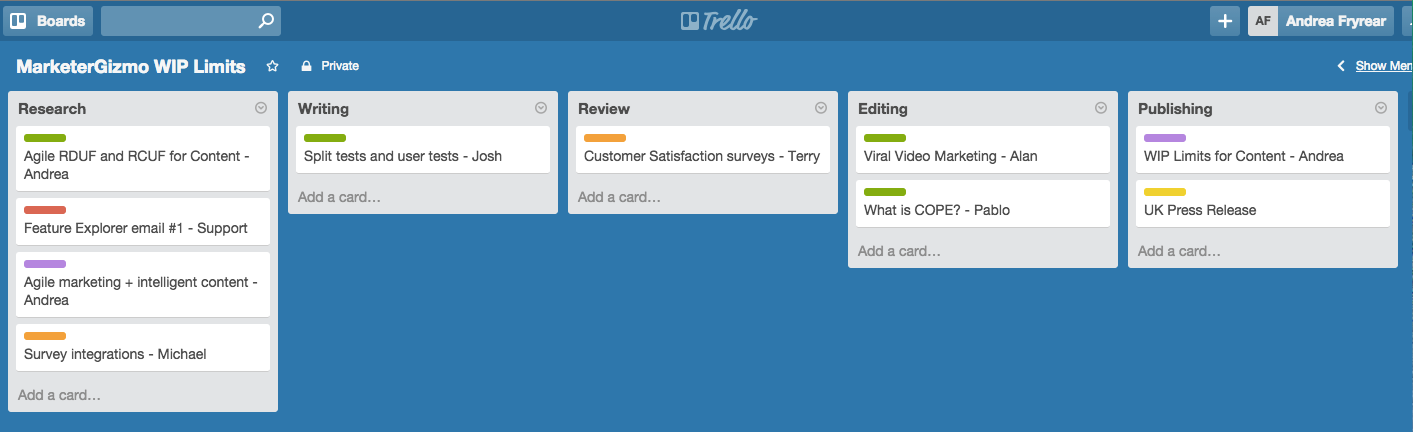Screen dimensions: 1413x432
Task: Open the AF avatar for Andrea Fryrear
Action: tap(1263, 21)
